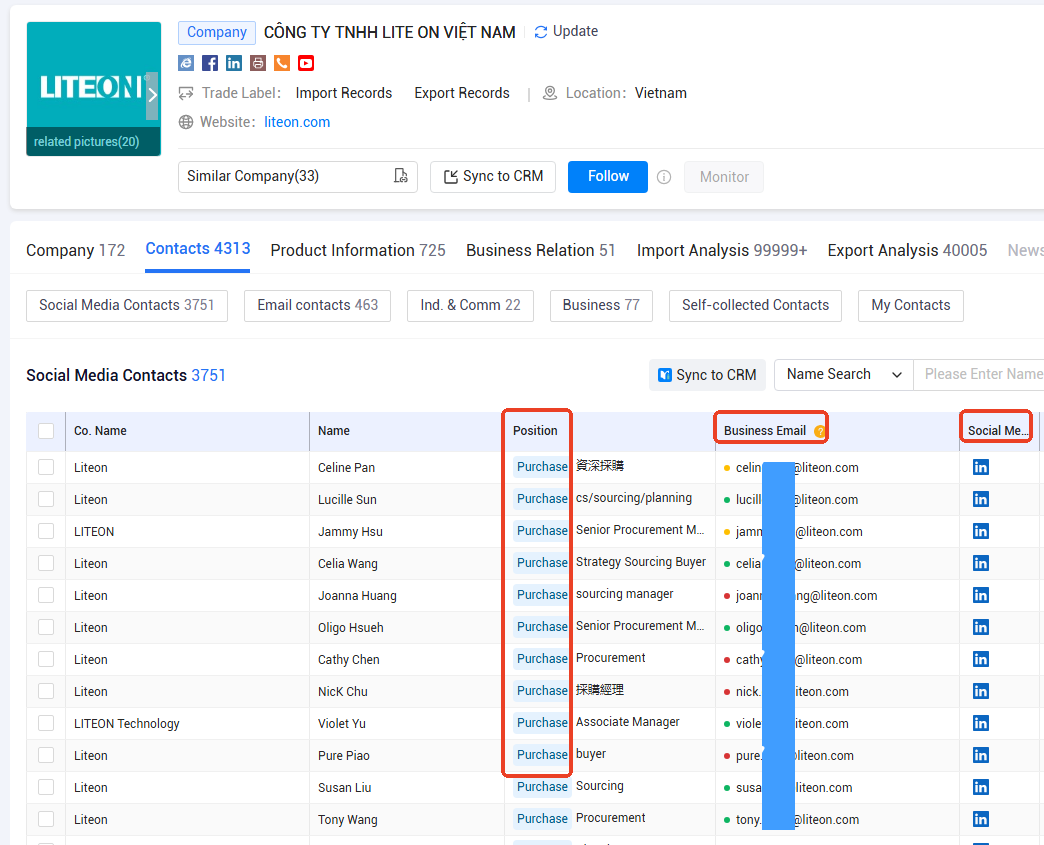
Task: Focus the Please Enter Name field
Action: click(x=979, y=374)
